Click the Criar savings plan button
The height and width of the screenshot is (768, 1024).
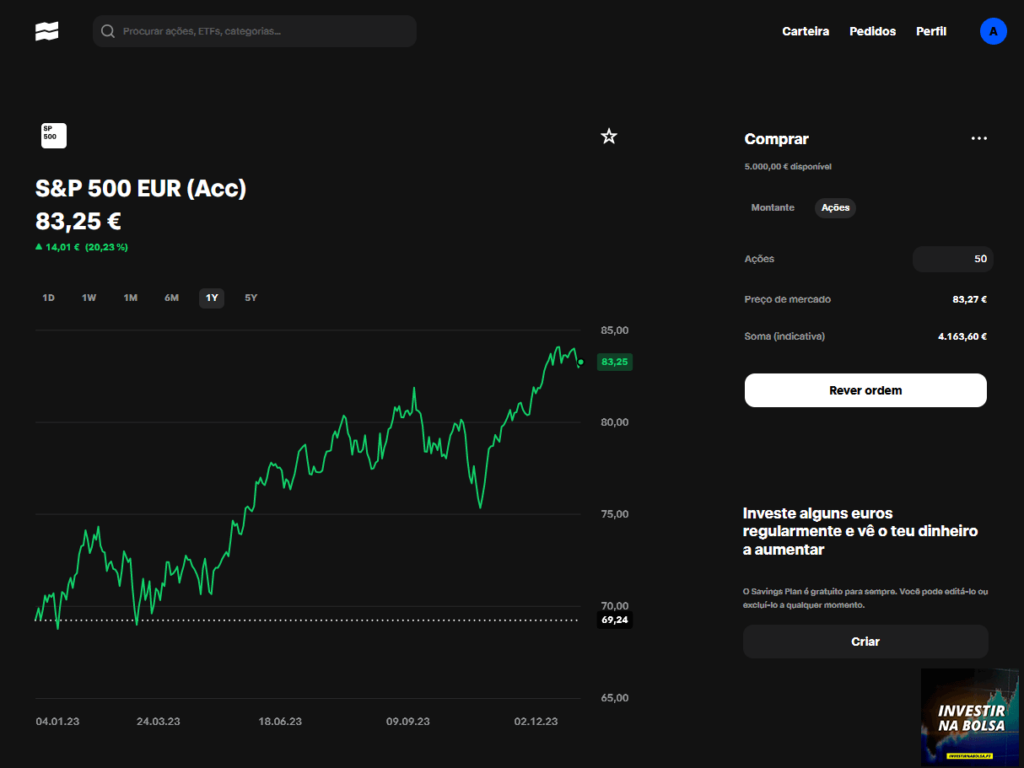point(865,641)
